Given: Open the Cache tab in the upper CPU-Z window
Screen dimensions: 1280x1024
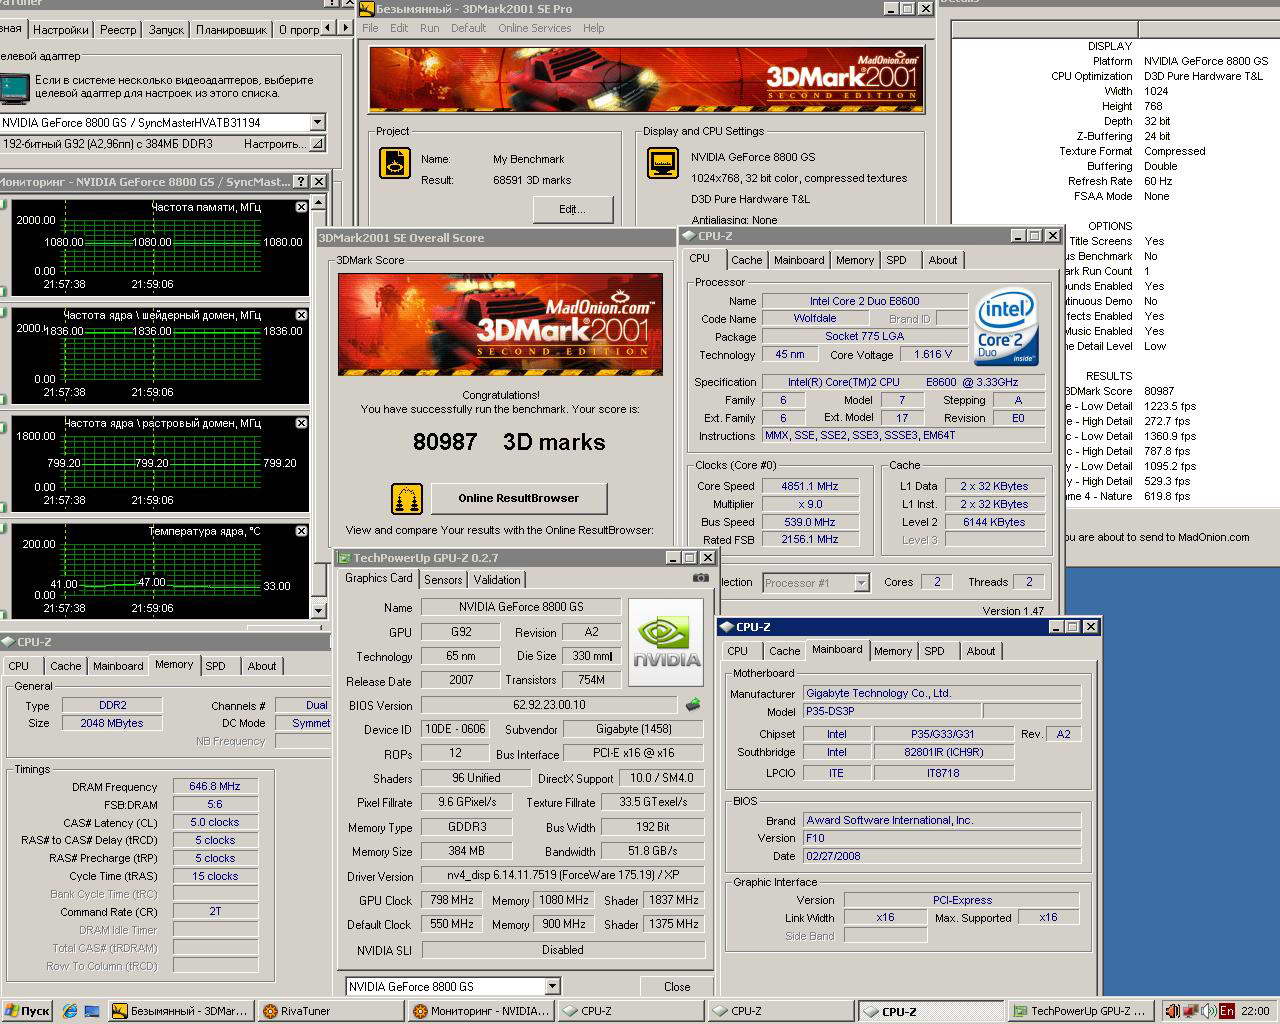Looking at the screenshot, I should (746, 260).
